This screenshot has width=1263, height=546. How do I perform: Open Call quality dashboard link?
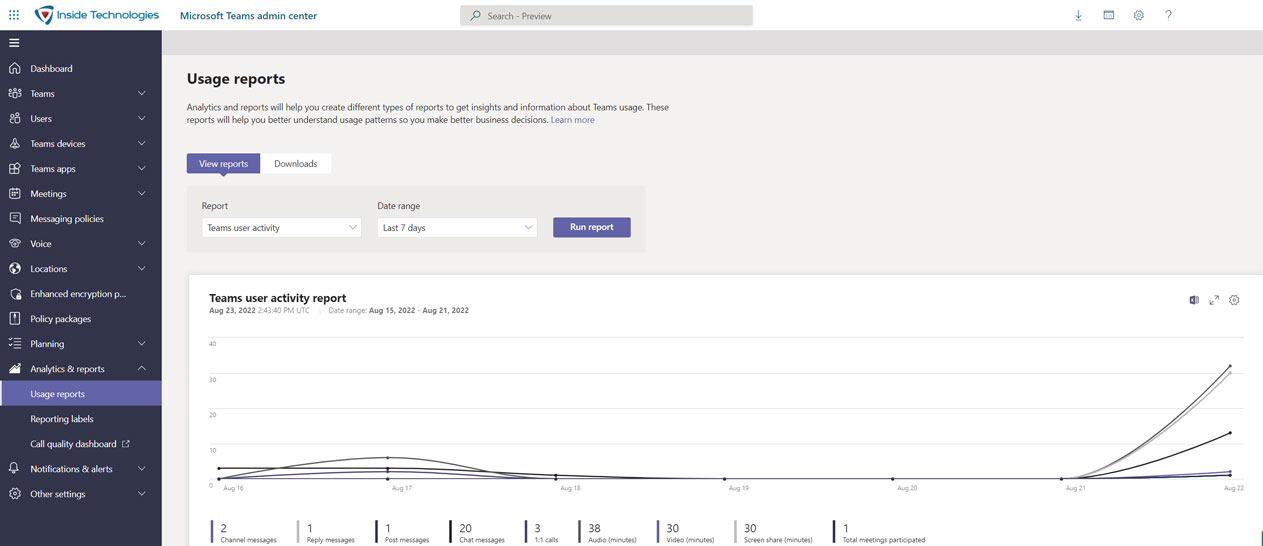click(80, 443)
